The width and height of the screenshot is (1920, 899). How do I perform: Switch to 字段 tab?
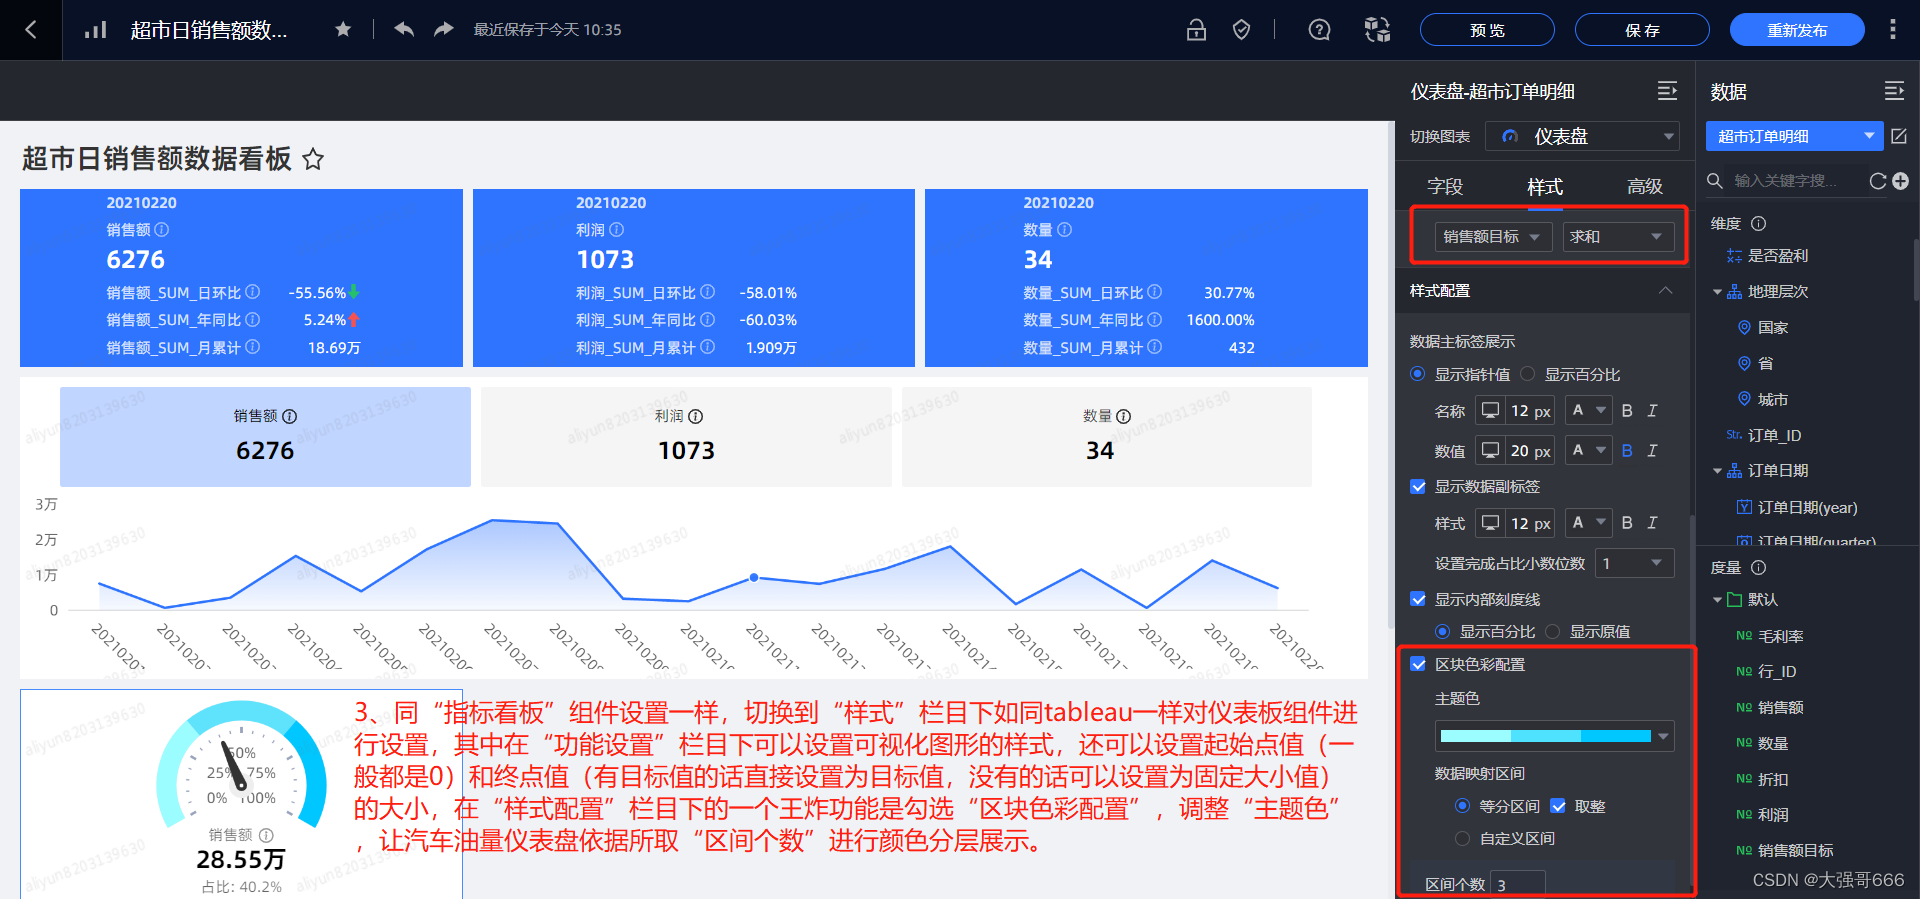pos(1445,187)
